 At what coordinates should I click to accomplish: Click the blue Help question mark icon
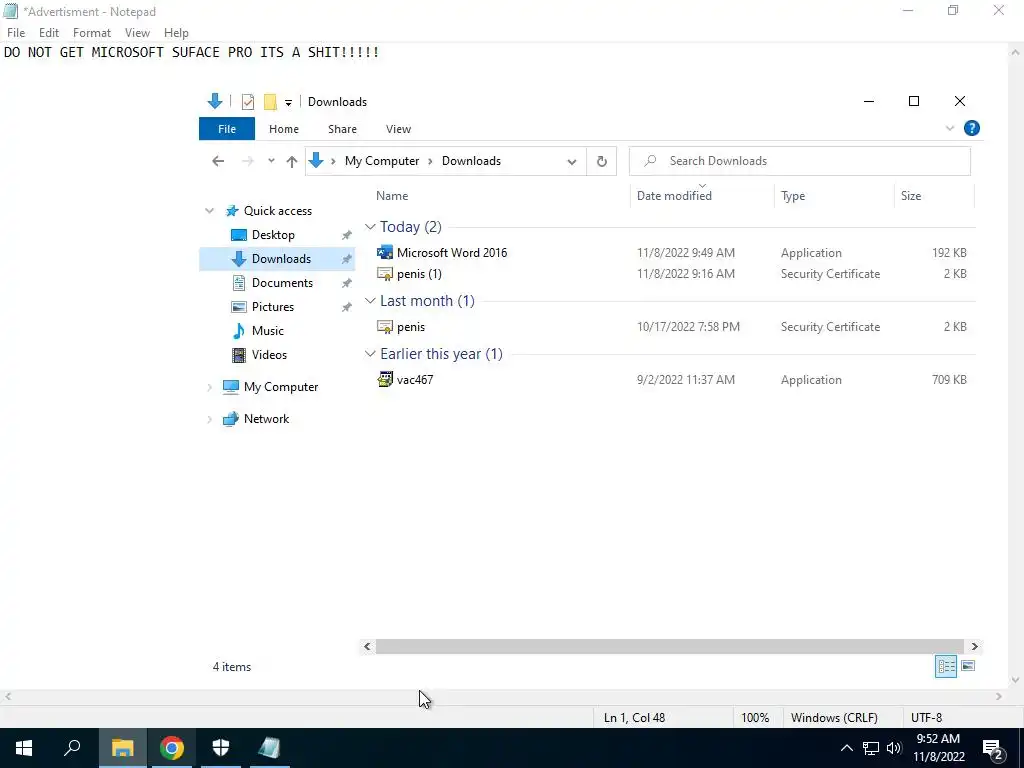(x=972, y=128)
